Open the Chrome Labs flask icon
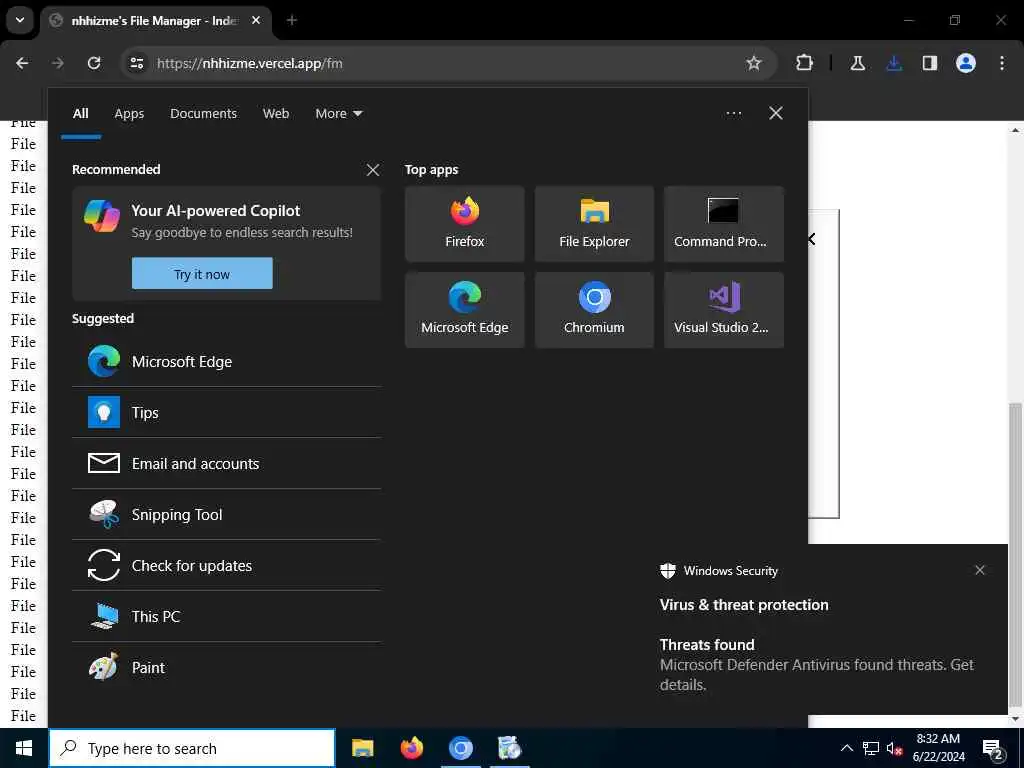 pyautogui.click(x=857, y=63)
